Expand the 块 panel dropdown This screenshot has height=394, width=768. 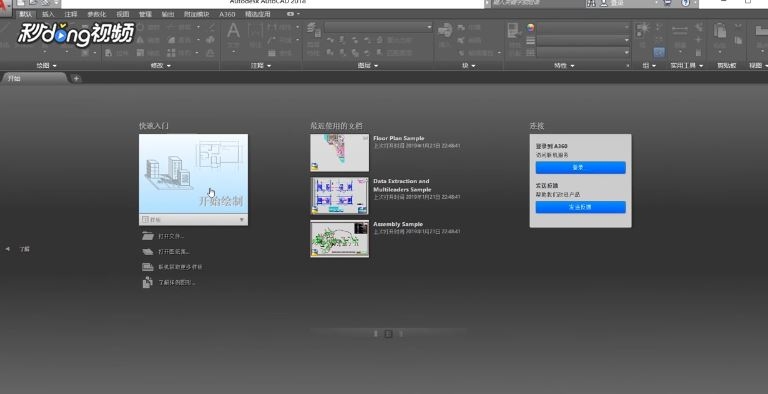(x=473, y=66)
